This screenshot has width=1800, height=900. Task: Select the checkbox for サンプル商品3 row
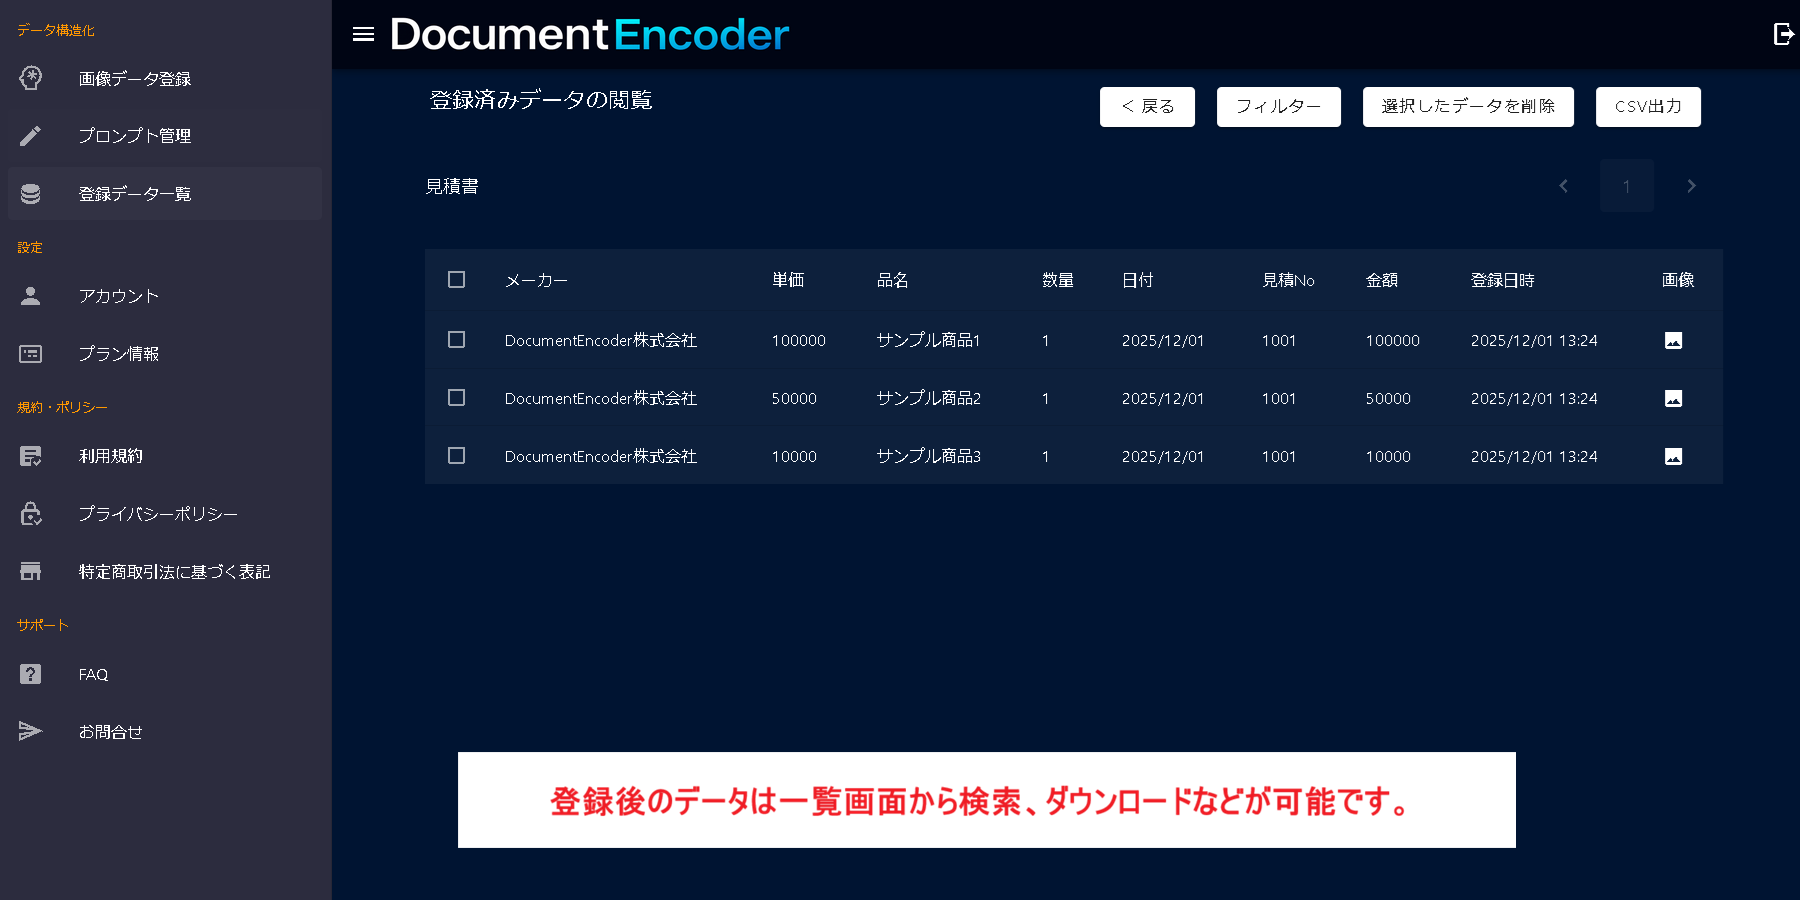pos(456,456)
